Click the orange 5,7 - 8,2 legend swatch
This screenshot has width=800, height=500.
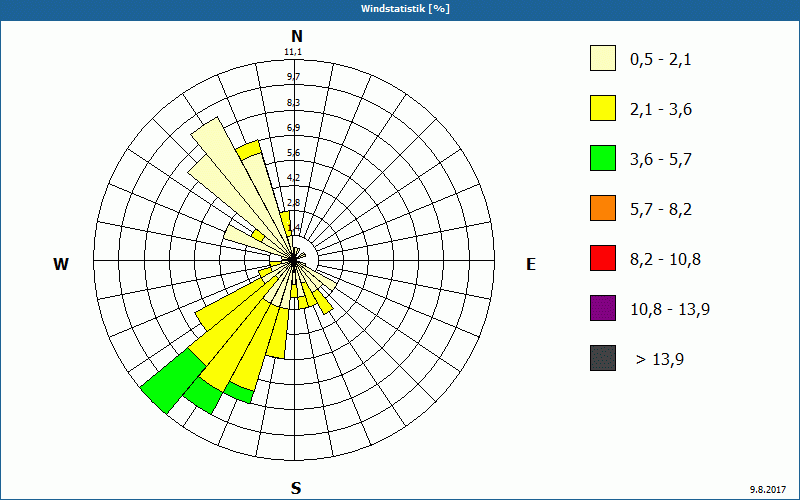click(x=603, y=208)
